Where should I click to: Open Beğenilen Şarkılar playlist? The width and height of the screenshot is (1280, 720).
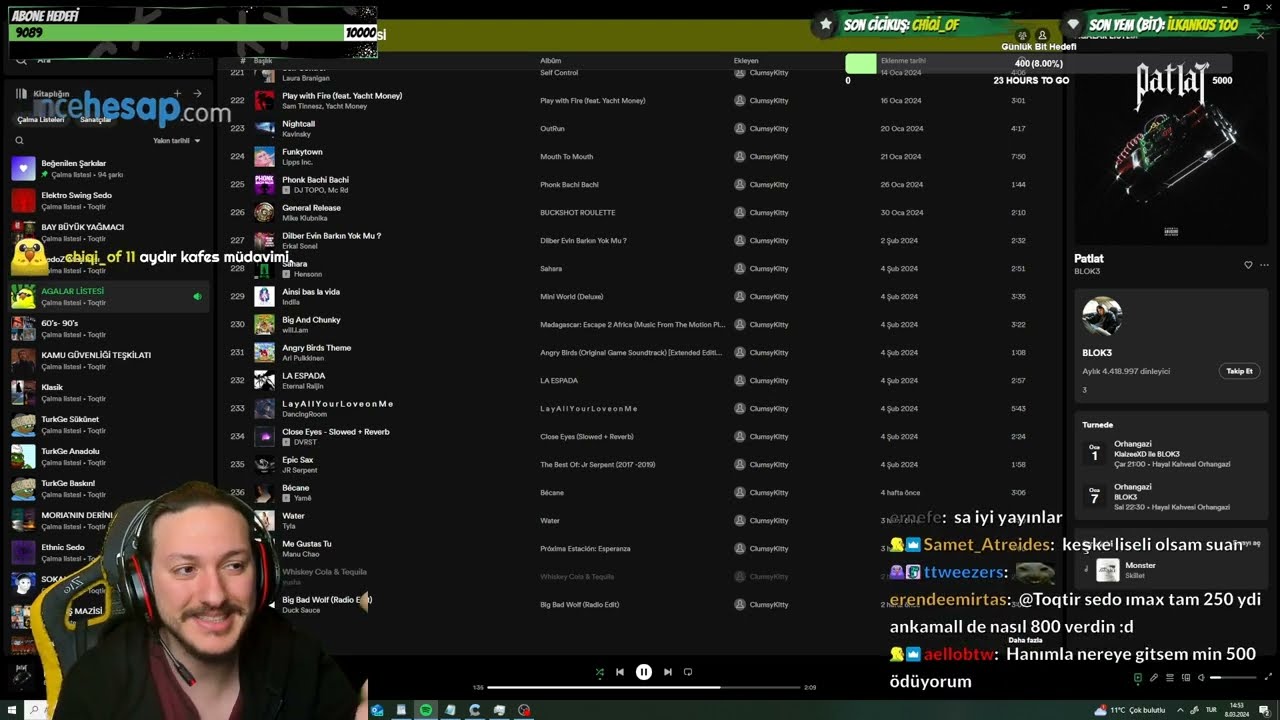(x=110, y=168)
